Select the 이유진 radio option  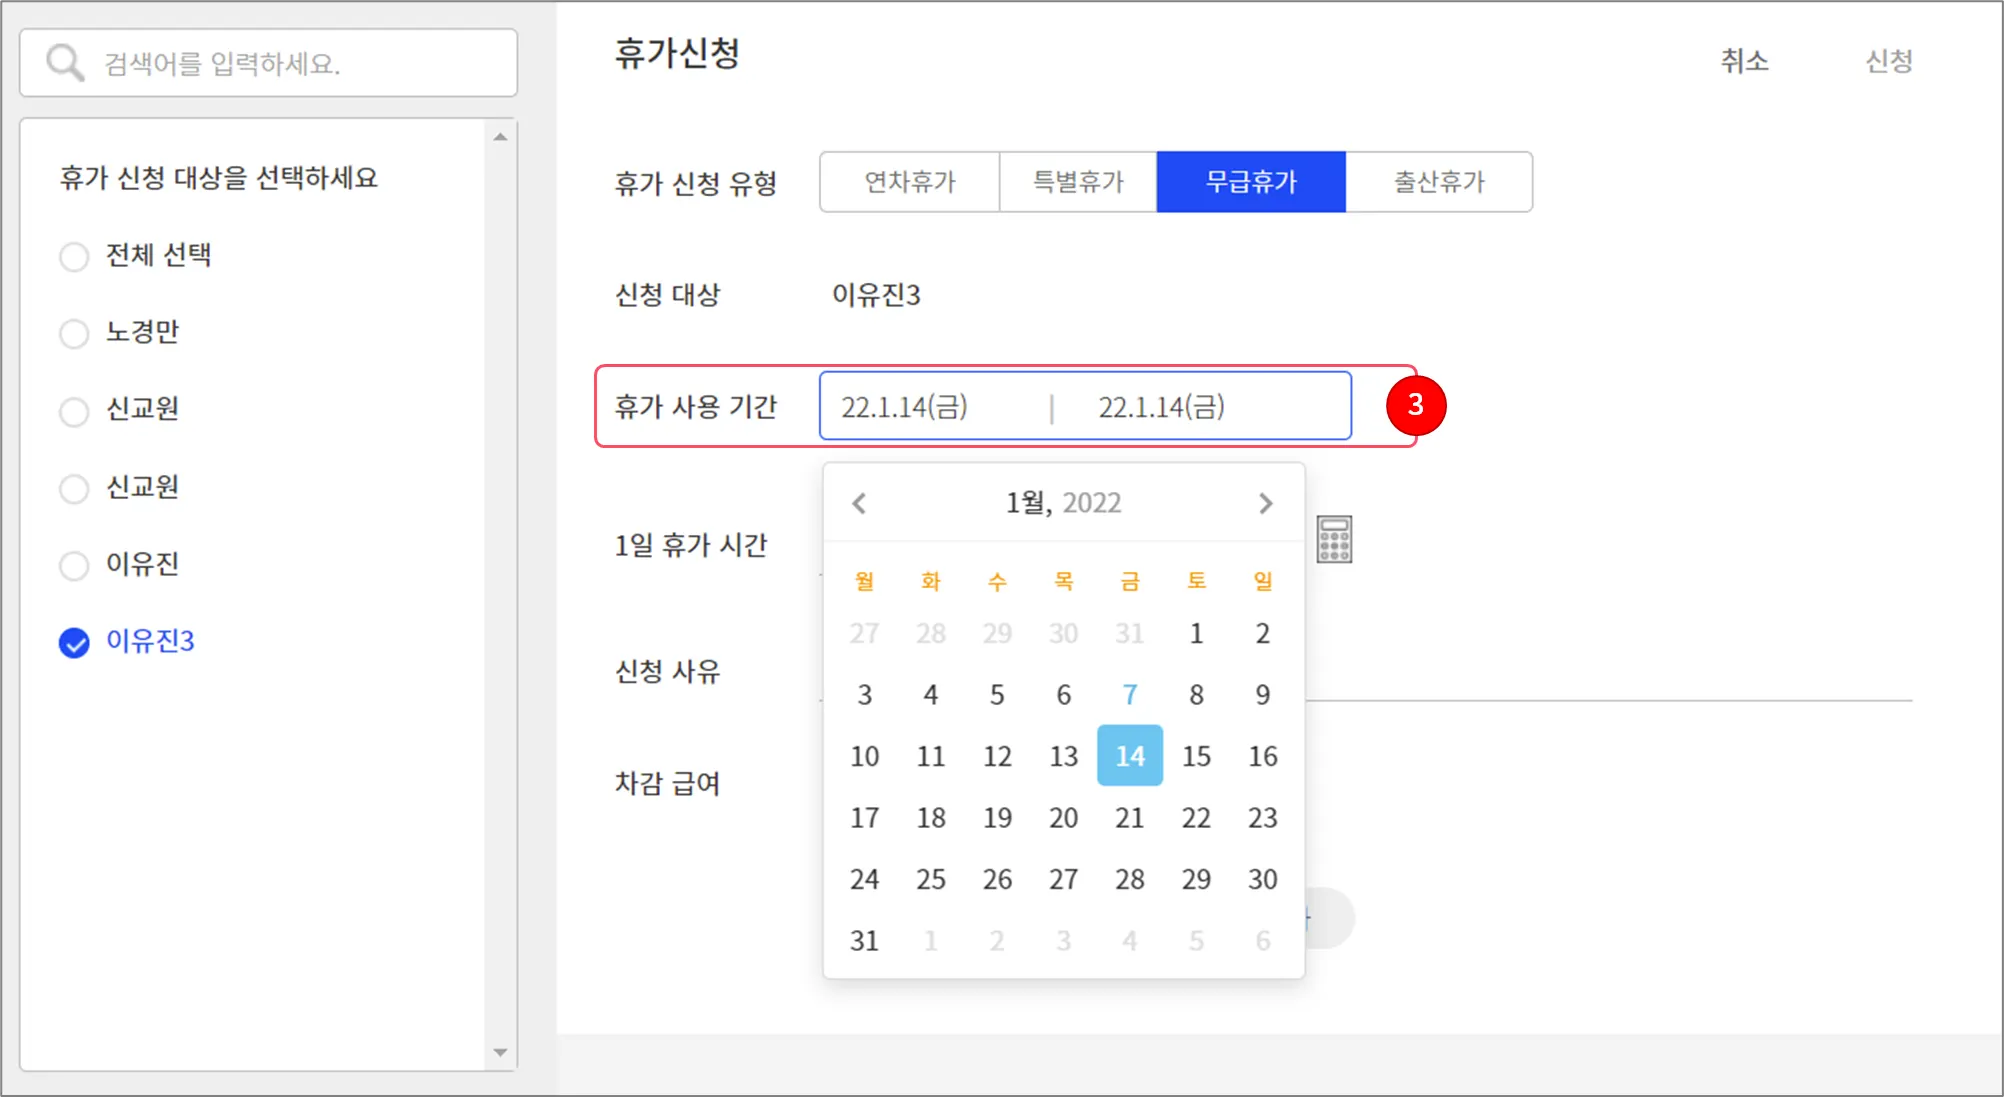click(x=74, y=565)
